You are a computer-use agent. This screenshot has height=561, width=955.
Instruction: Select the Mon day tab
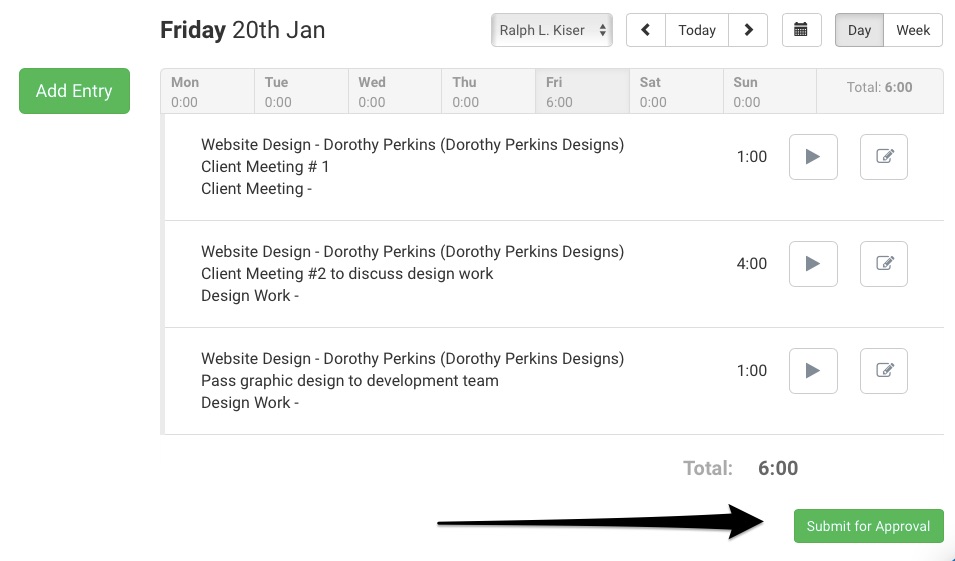point(207,91)
